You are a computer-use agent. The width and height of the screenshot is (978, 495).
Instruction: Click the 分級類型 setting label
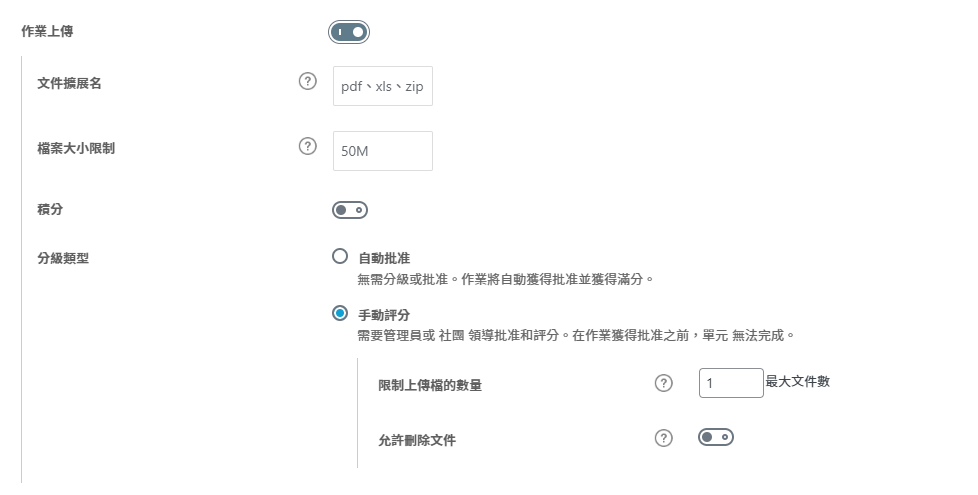(62, 258)
